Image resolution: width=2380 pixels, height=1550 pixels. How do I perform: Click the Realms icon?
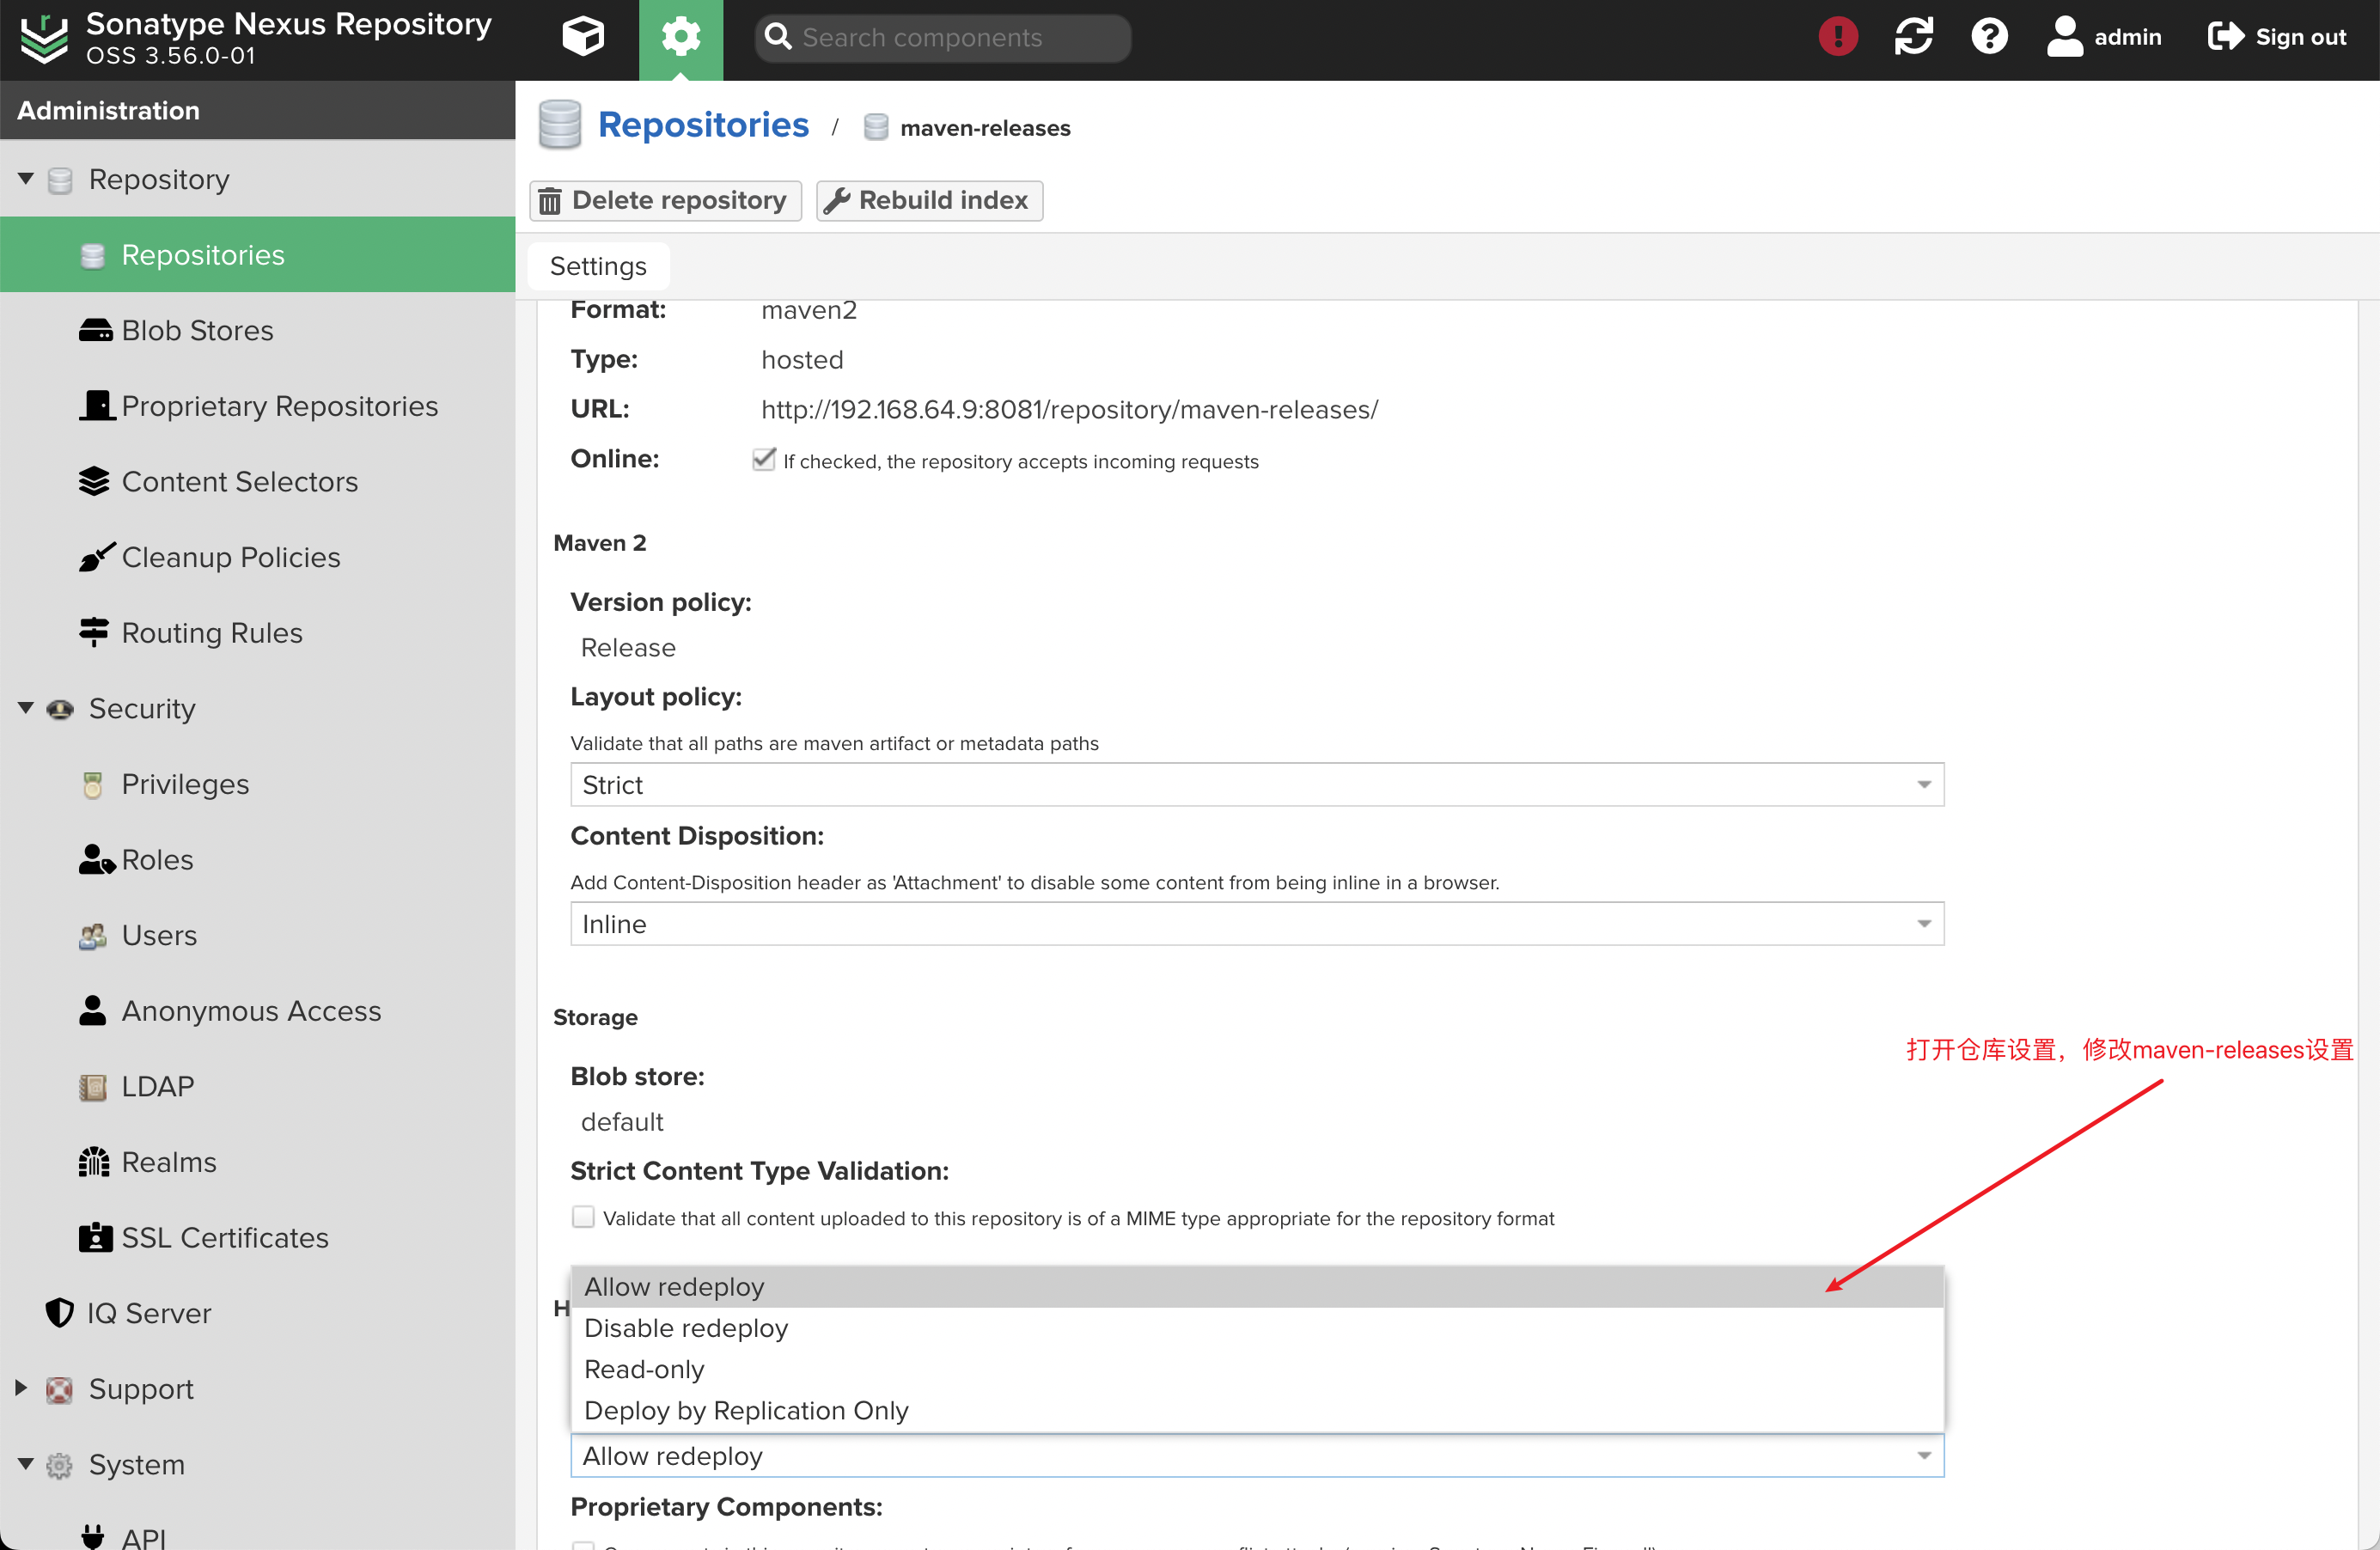point(94,1161)
